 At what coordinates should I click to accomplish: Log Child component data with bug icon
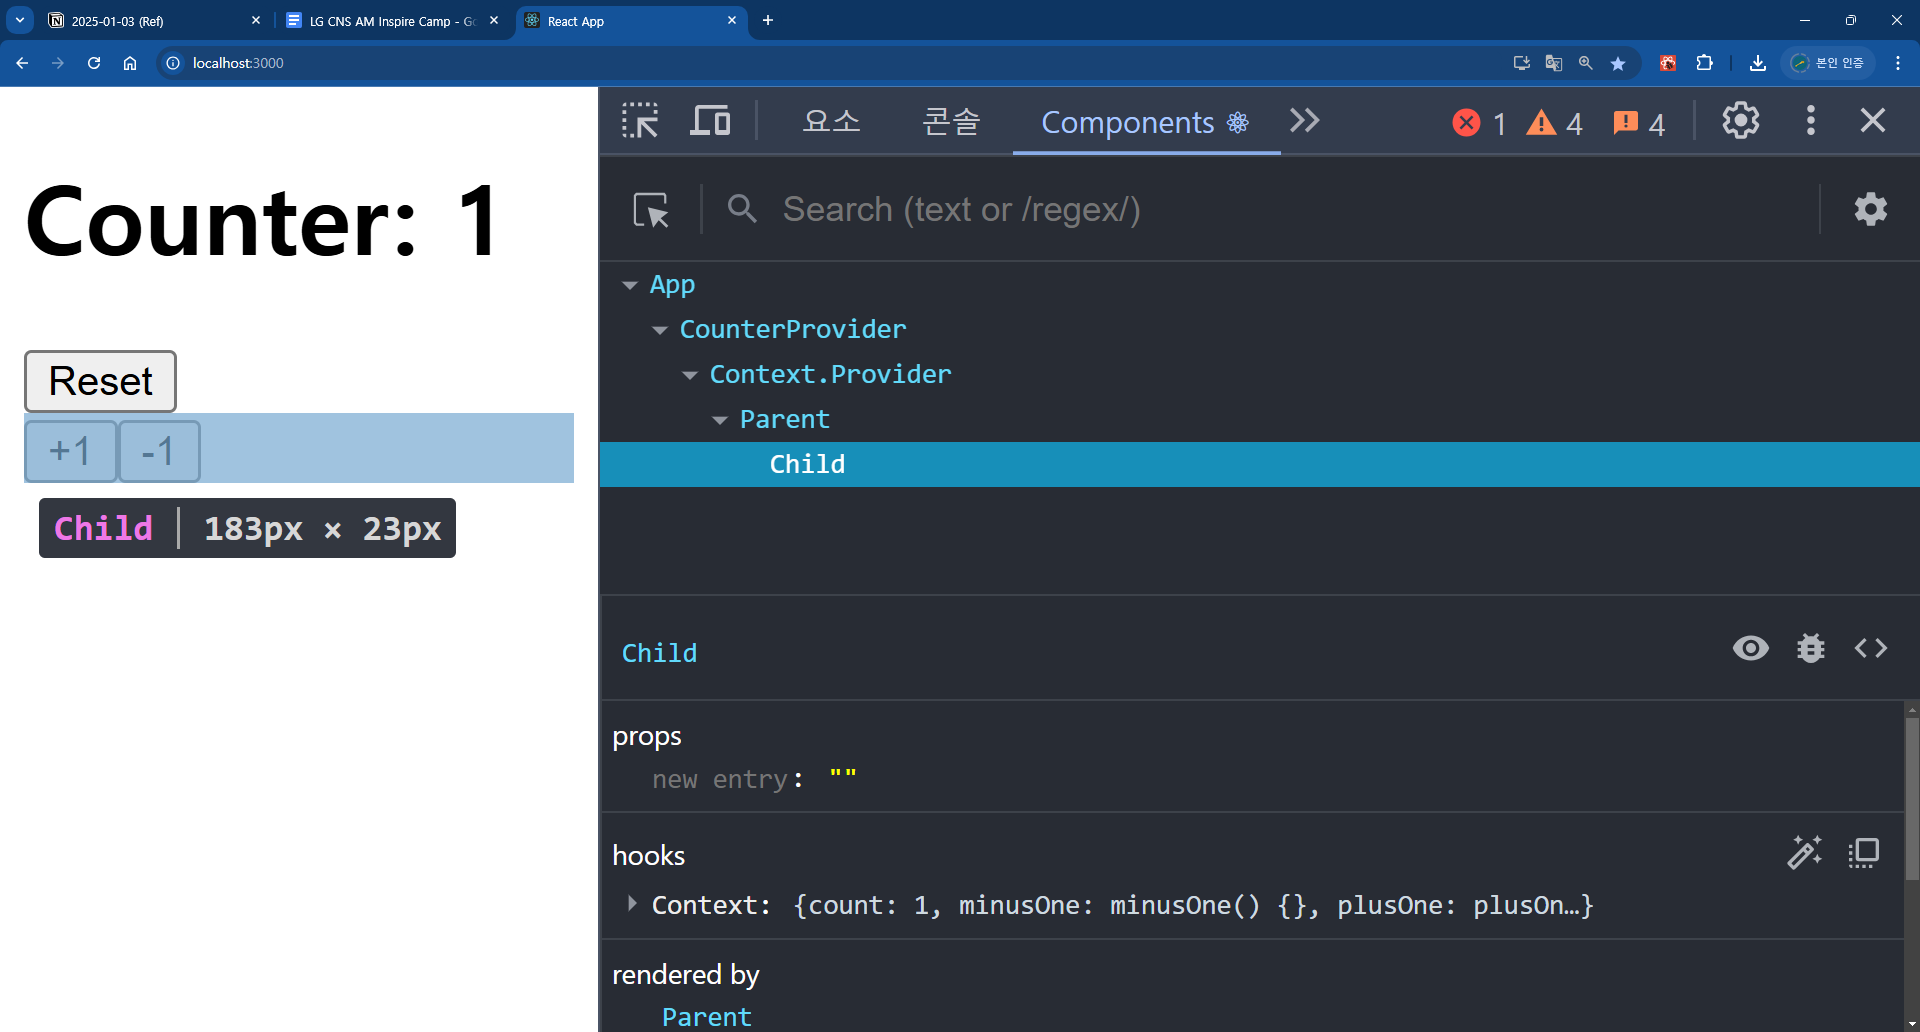tap(1811, 648)
